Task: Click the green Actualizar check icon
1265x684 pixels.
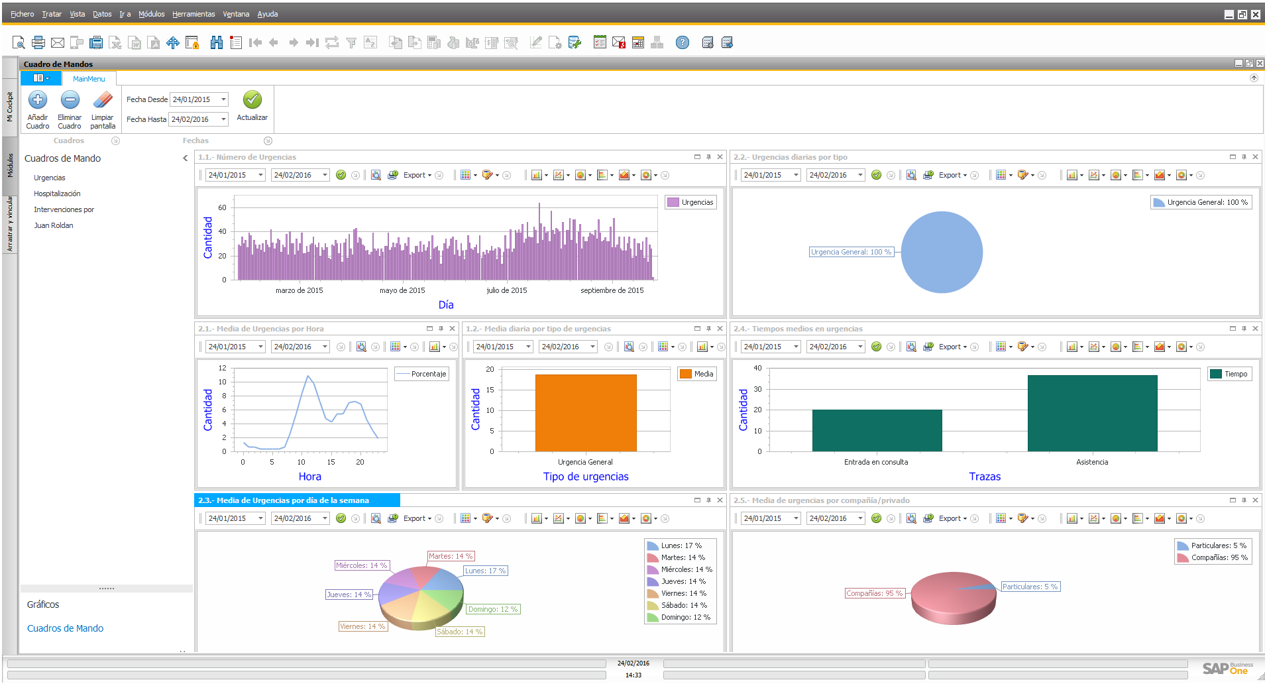Action: tap(252, 102)
